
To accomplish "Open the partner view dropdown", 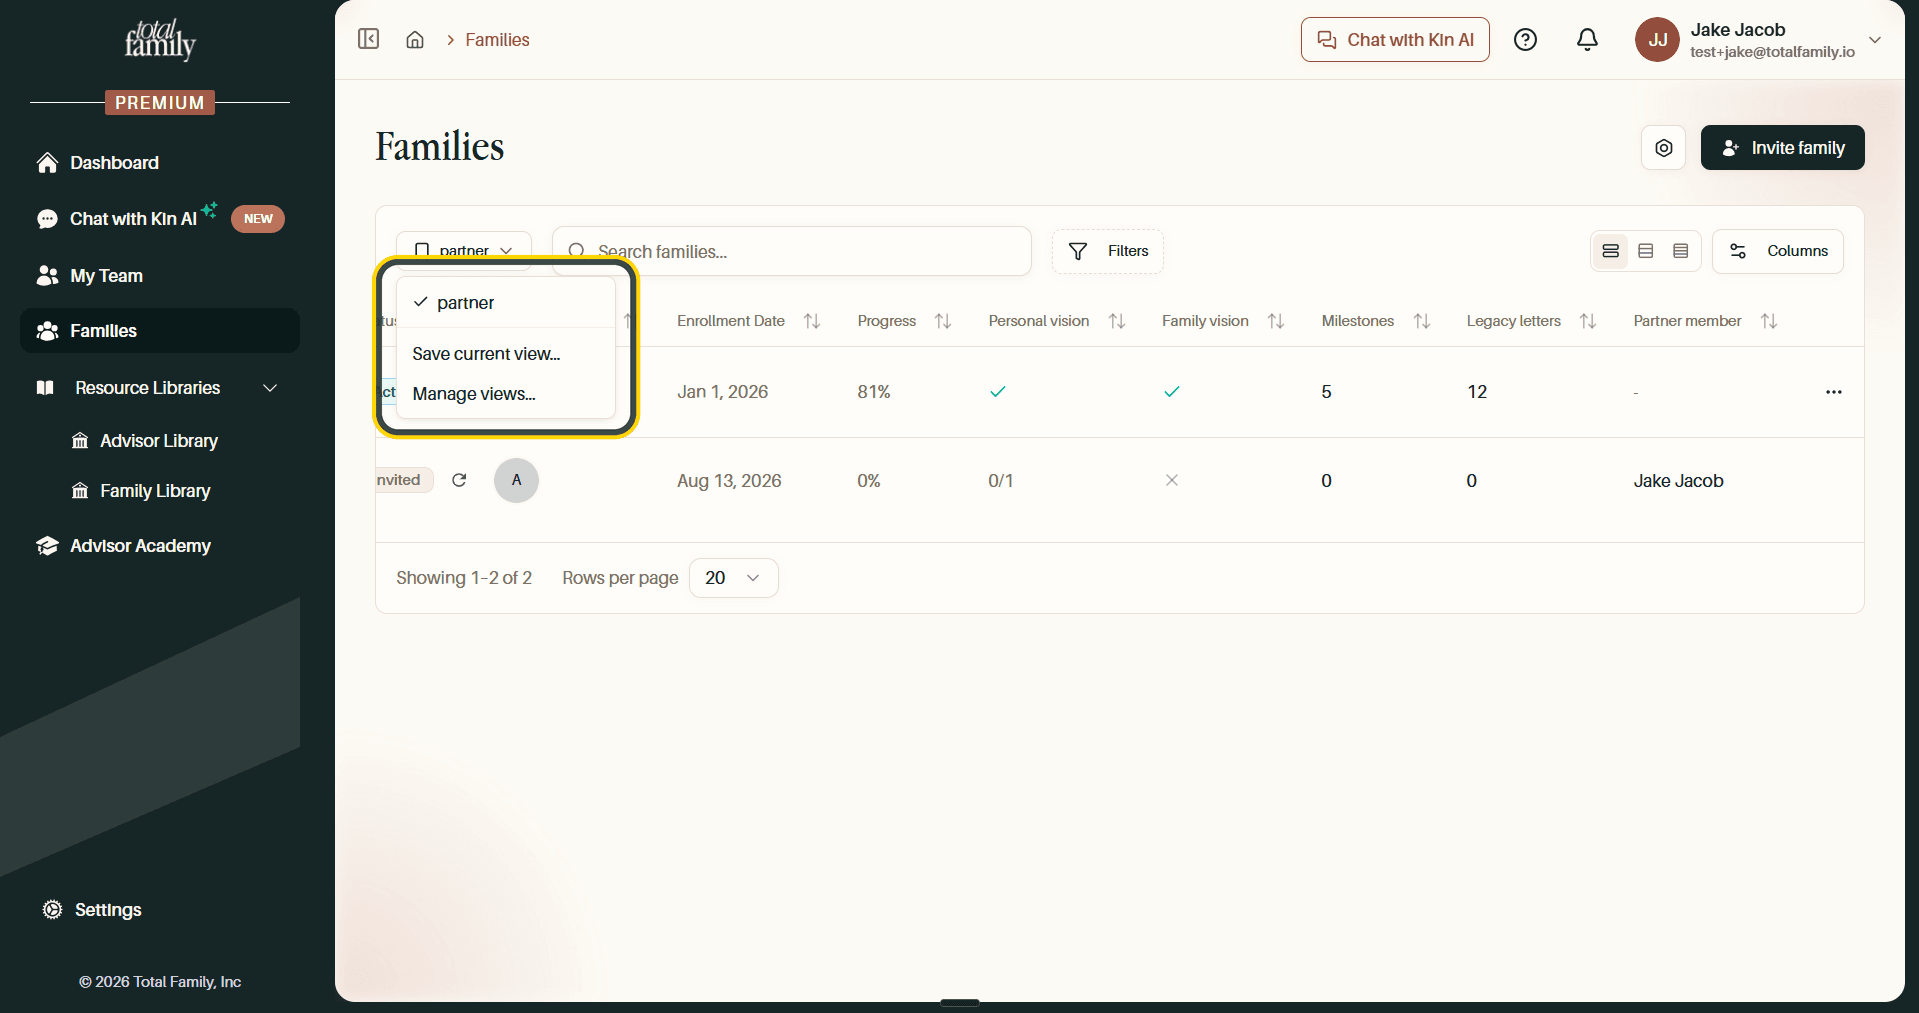I will 464,250.
